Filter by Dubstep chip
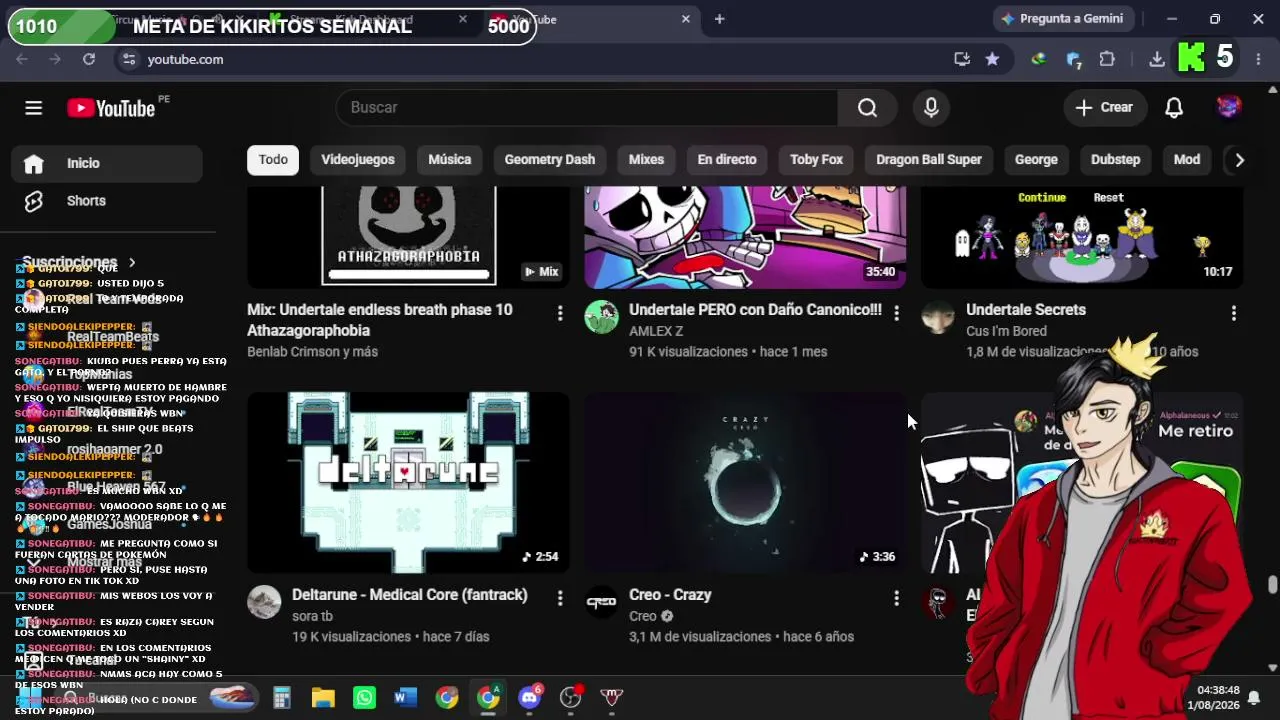 point(1115,160)
